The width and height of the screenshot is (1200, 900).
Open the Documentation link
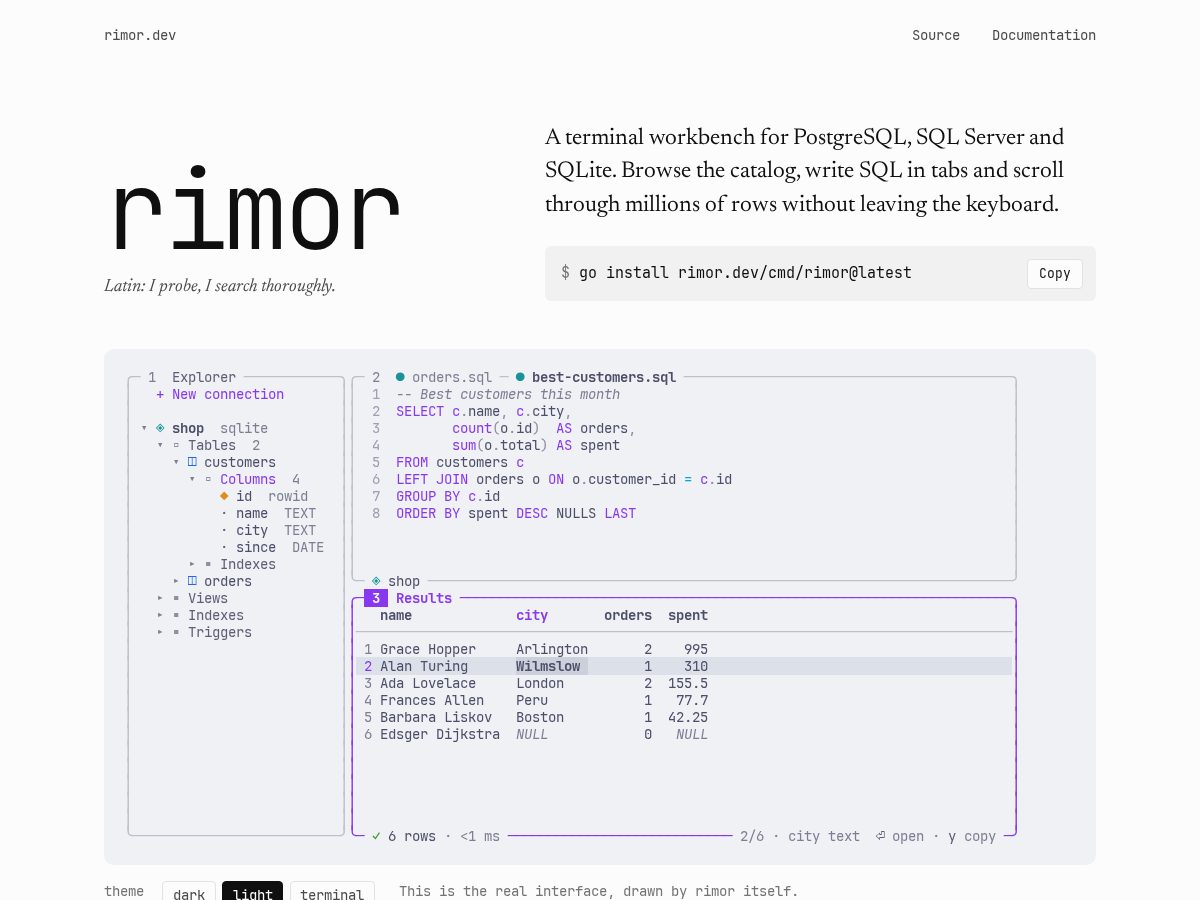[1044, 35]
